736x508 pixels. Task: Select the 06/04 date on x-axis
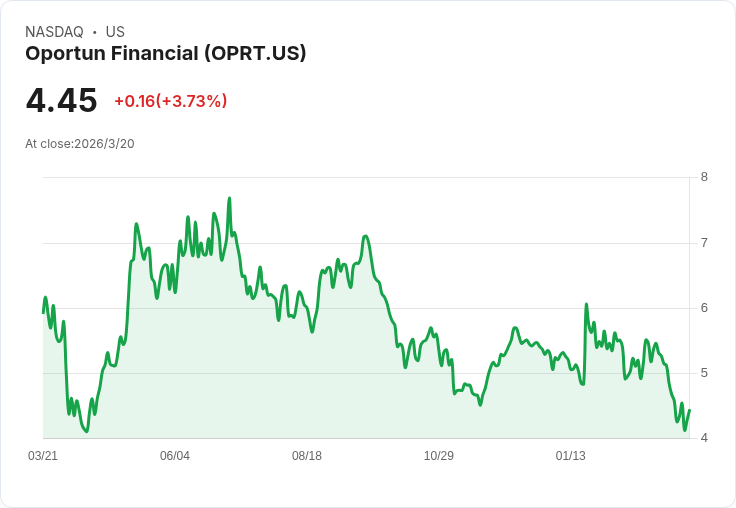coord(175,455)
